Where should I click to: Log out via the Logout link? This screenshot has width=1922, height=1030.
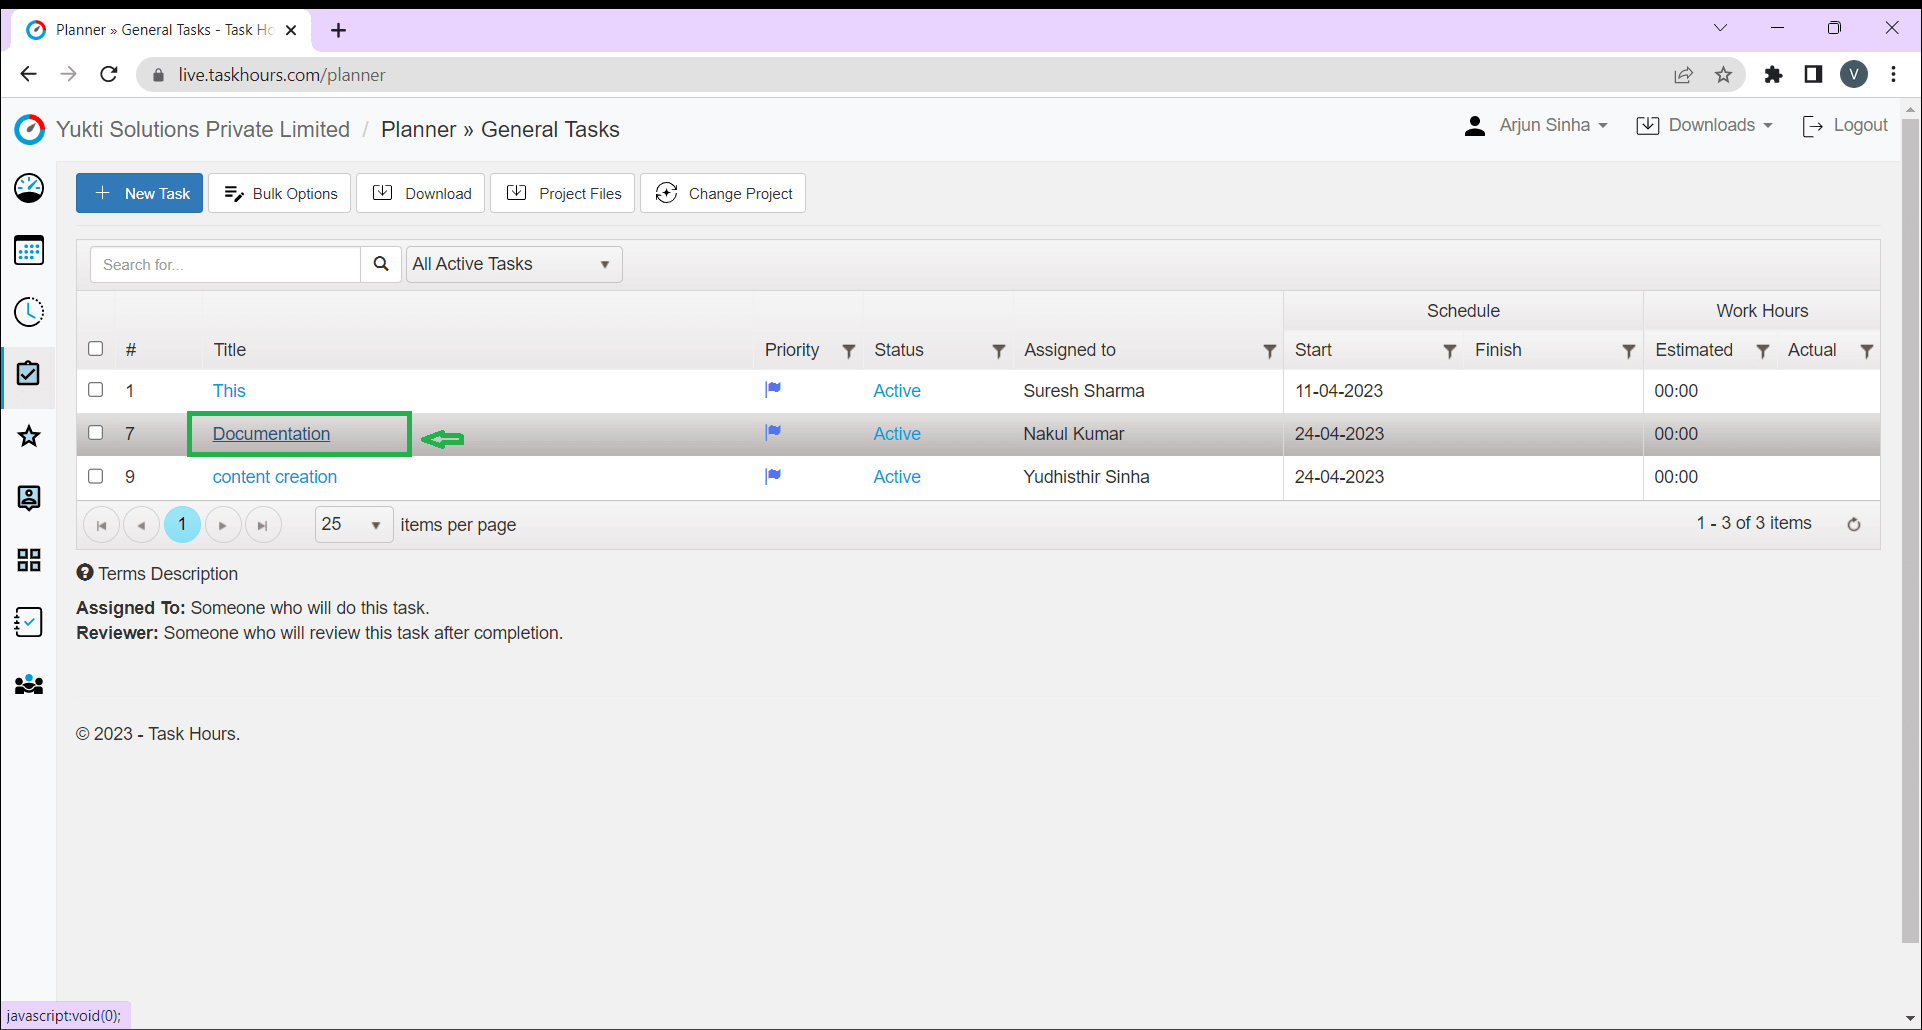coord(1845,126)
